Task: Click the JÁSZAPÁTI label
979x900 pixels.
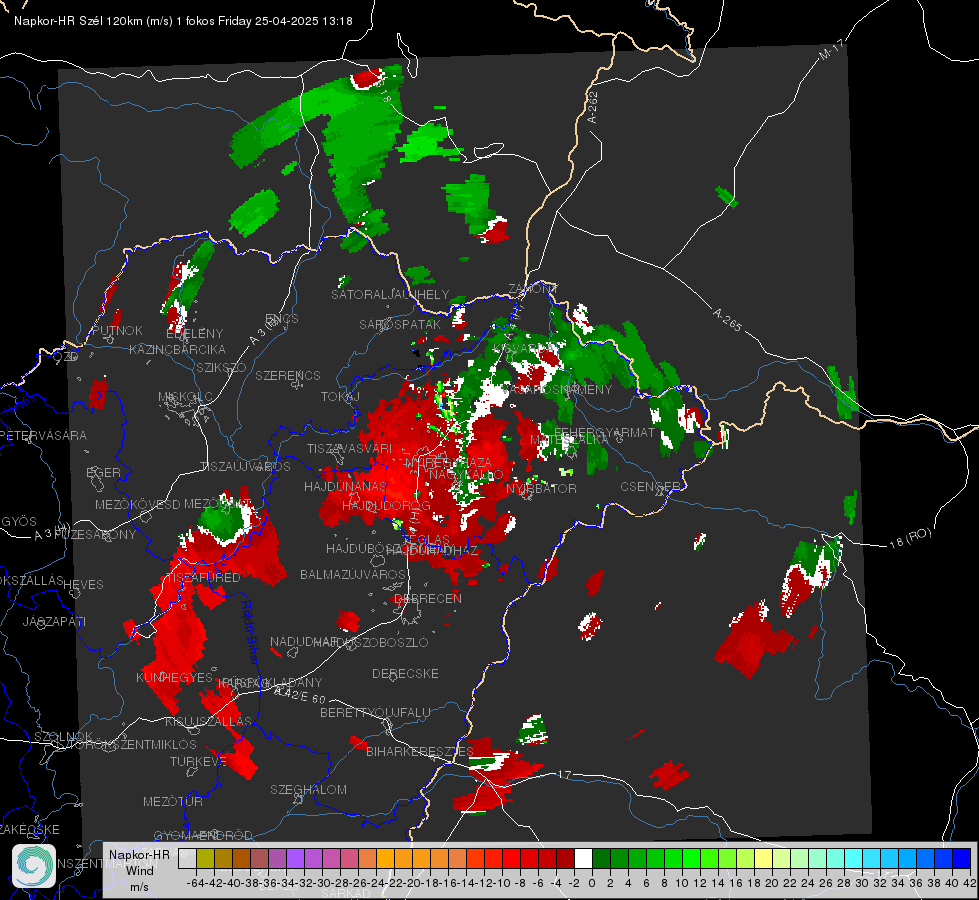Action: click(54, 621)
